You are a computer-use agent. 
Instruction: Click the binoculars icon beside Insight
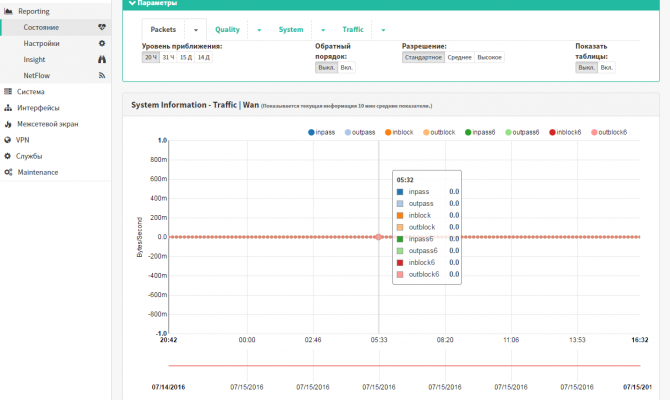click(102, 59)
